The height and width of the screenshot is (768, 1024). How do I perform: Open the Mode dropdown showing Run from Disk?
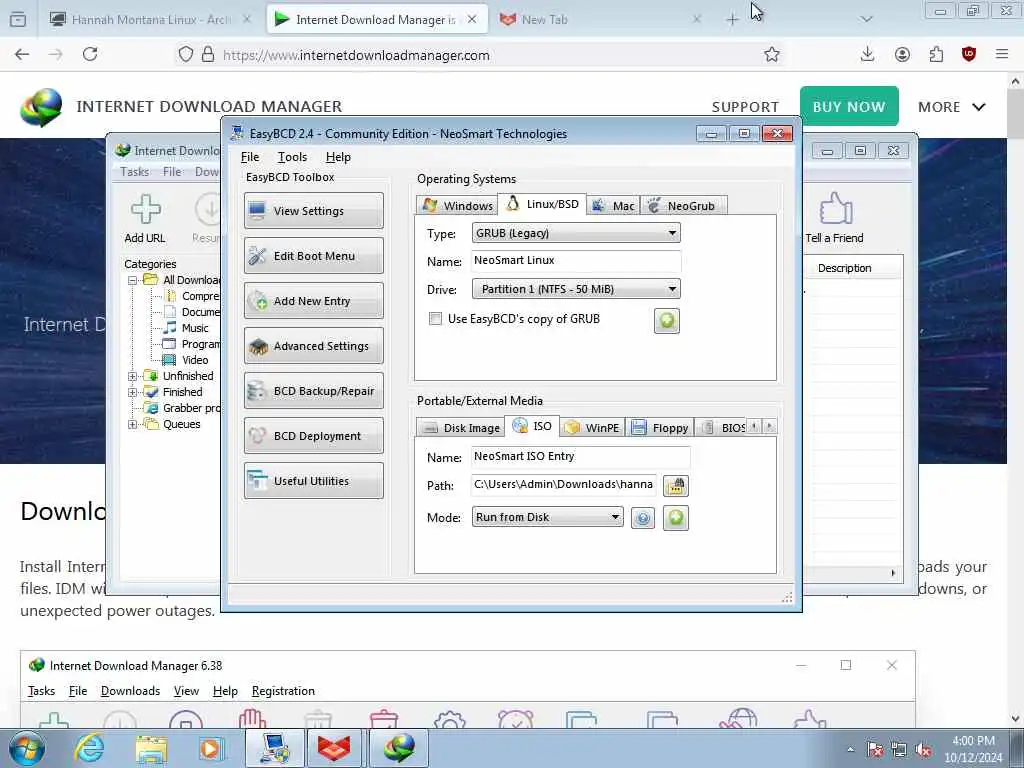(x=547, y=517)
